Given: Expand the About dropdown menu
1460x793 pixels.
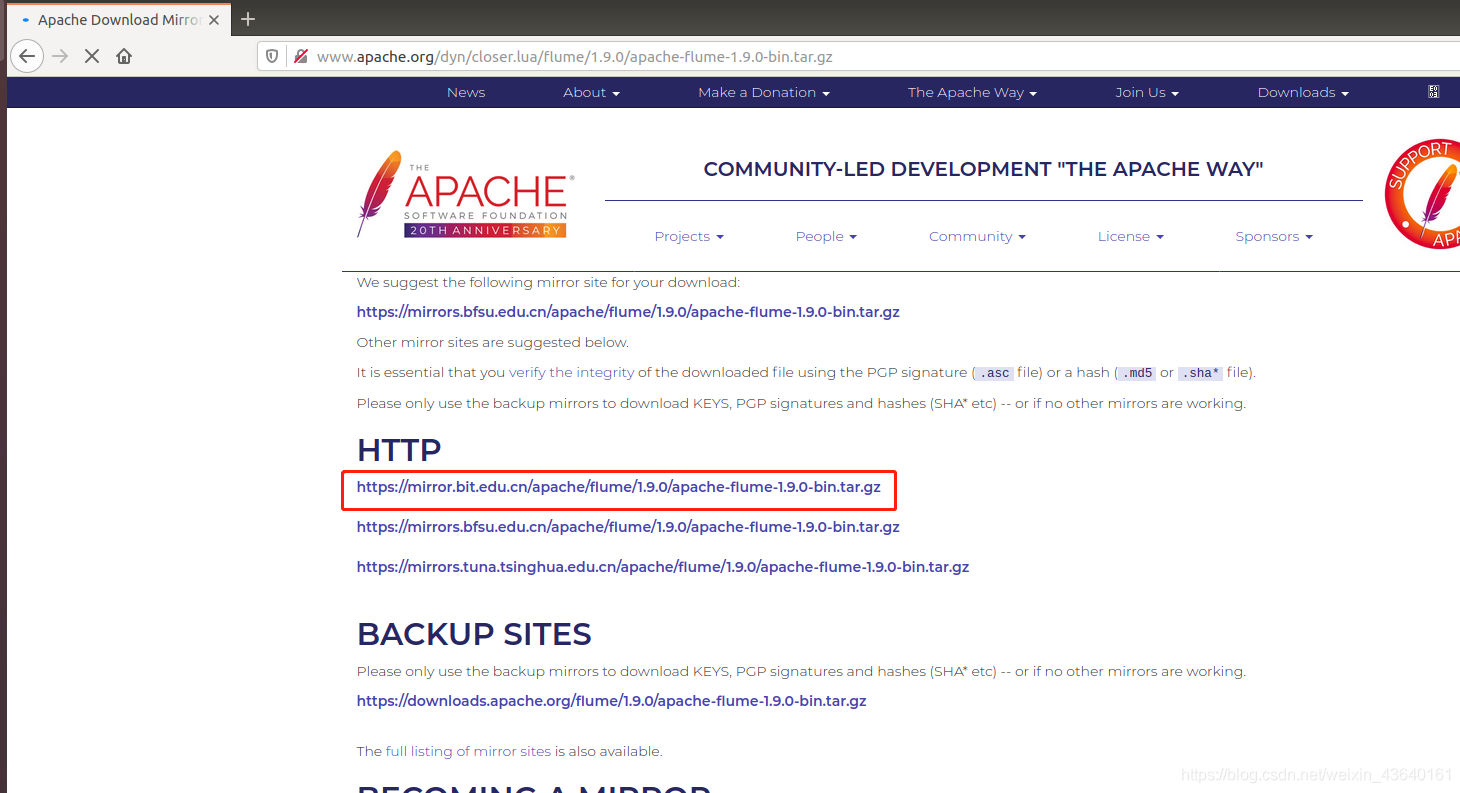Looking at the screenshot, I should tap(591, 92).
